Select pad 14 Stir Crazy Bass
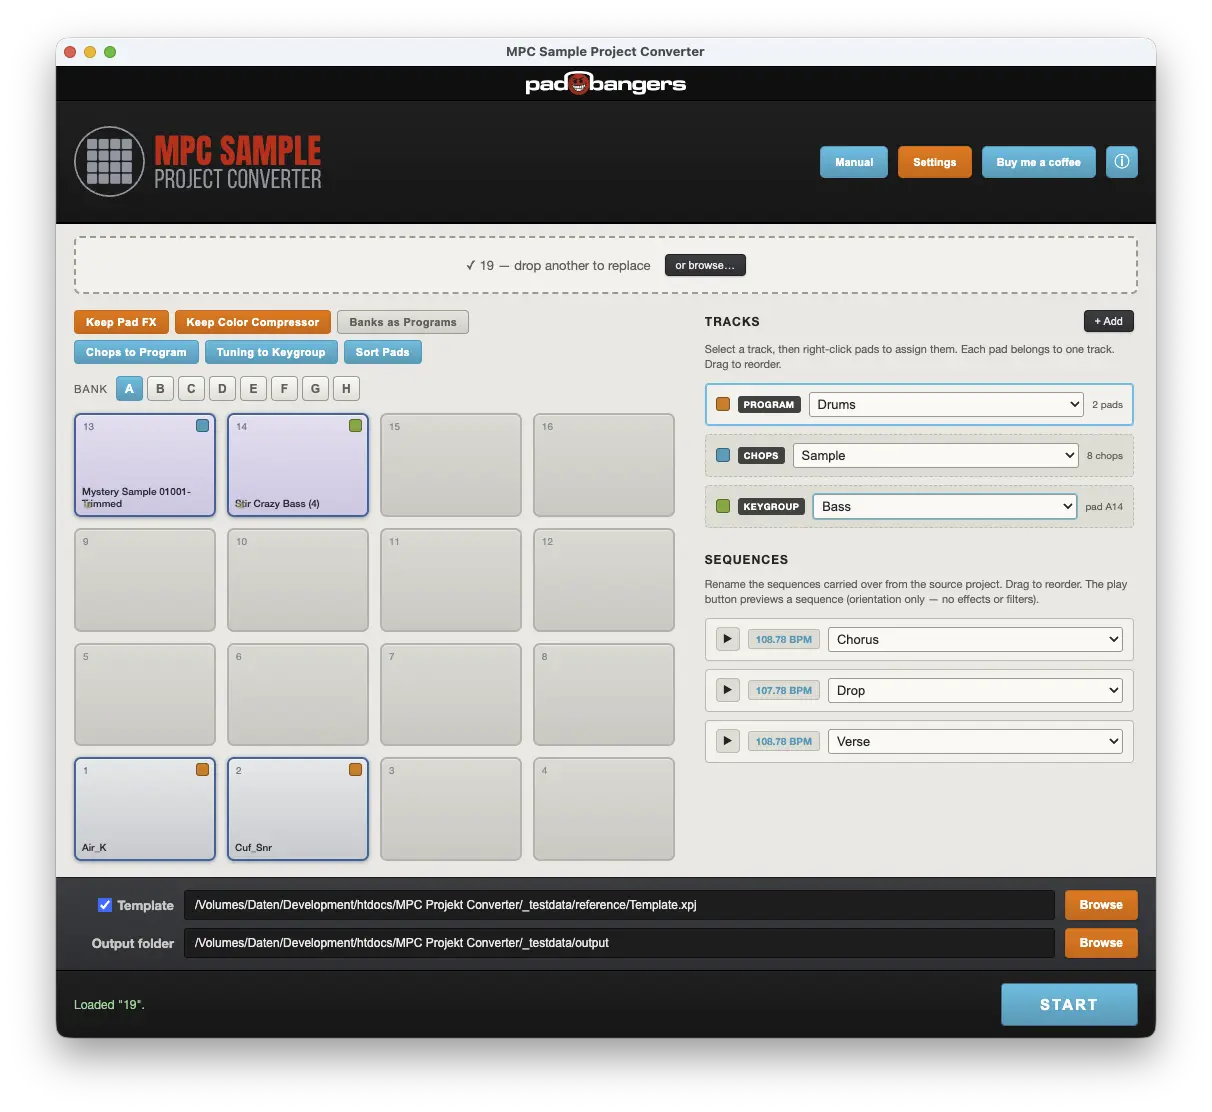The width and height of the screenshot is (1212, 1112). (298, 465)
